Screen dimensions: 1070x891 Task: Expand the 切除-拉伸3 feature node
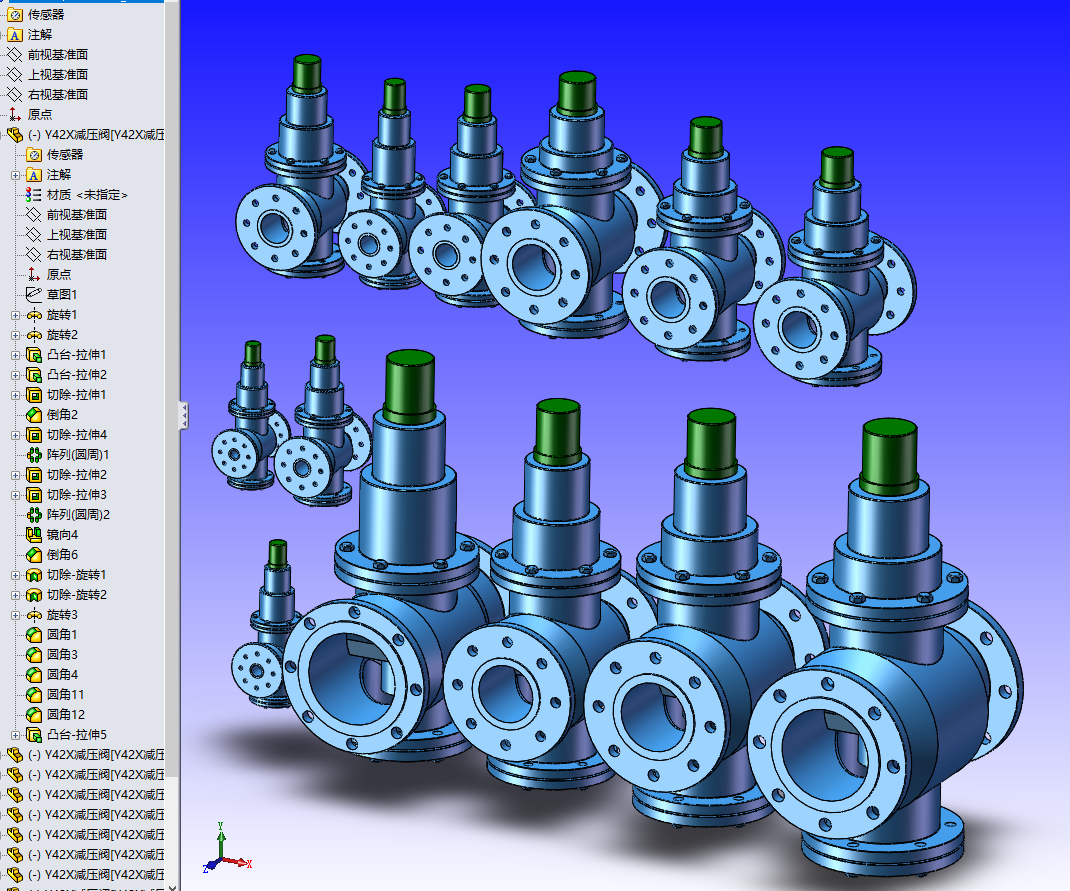pos(16,495)
